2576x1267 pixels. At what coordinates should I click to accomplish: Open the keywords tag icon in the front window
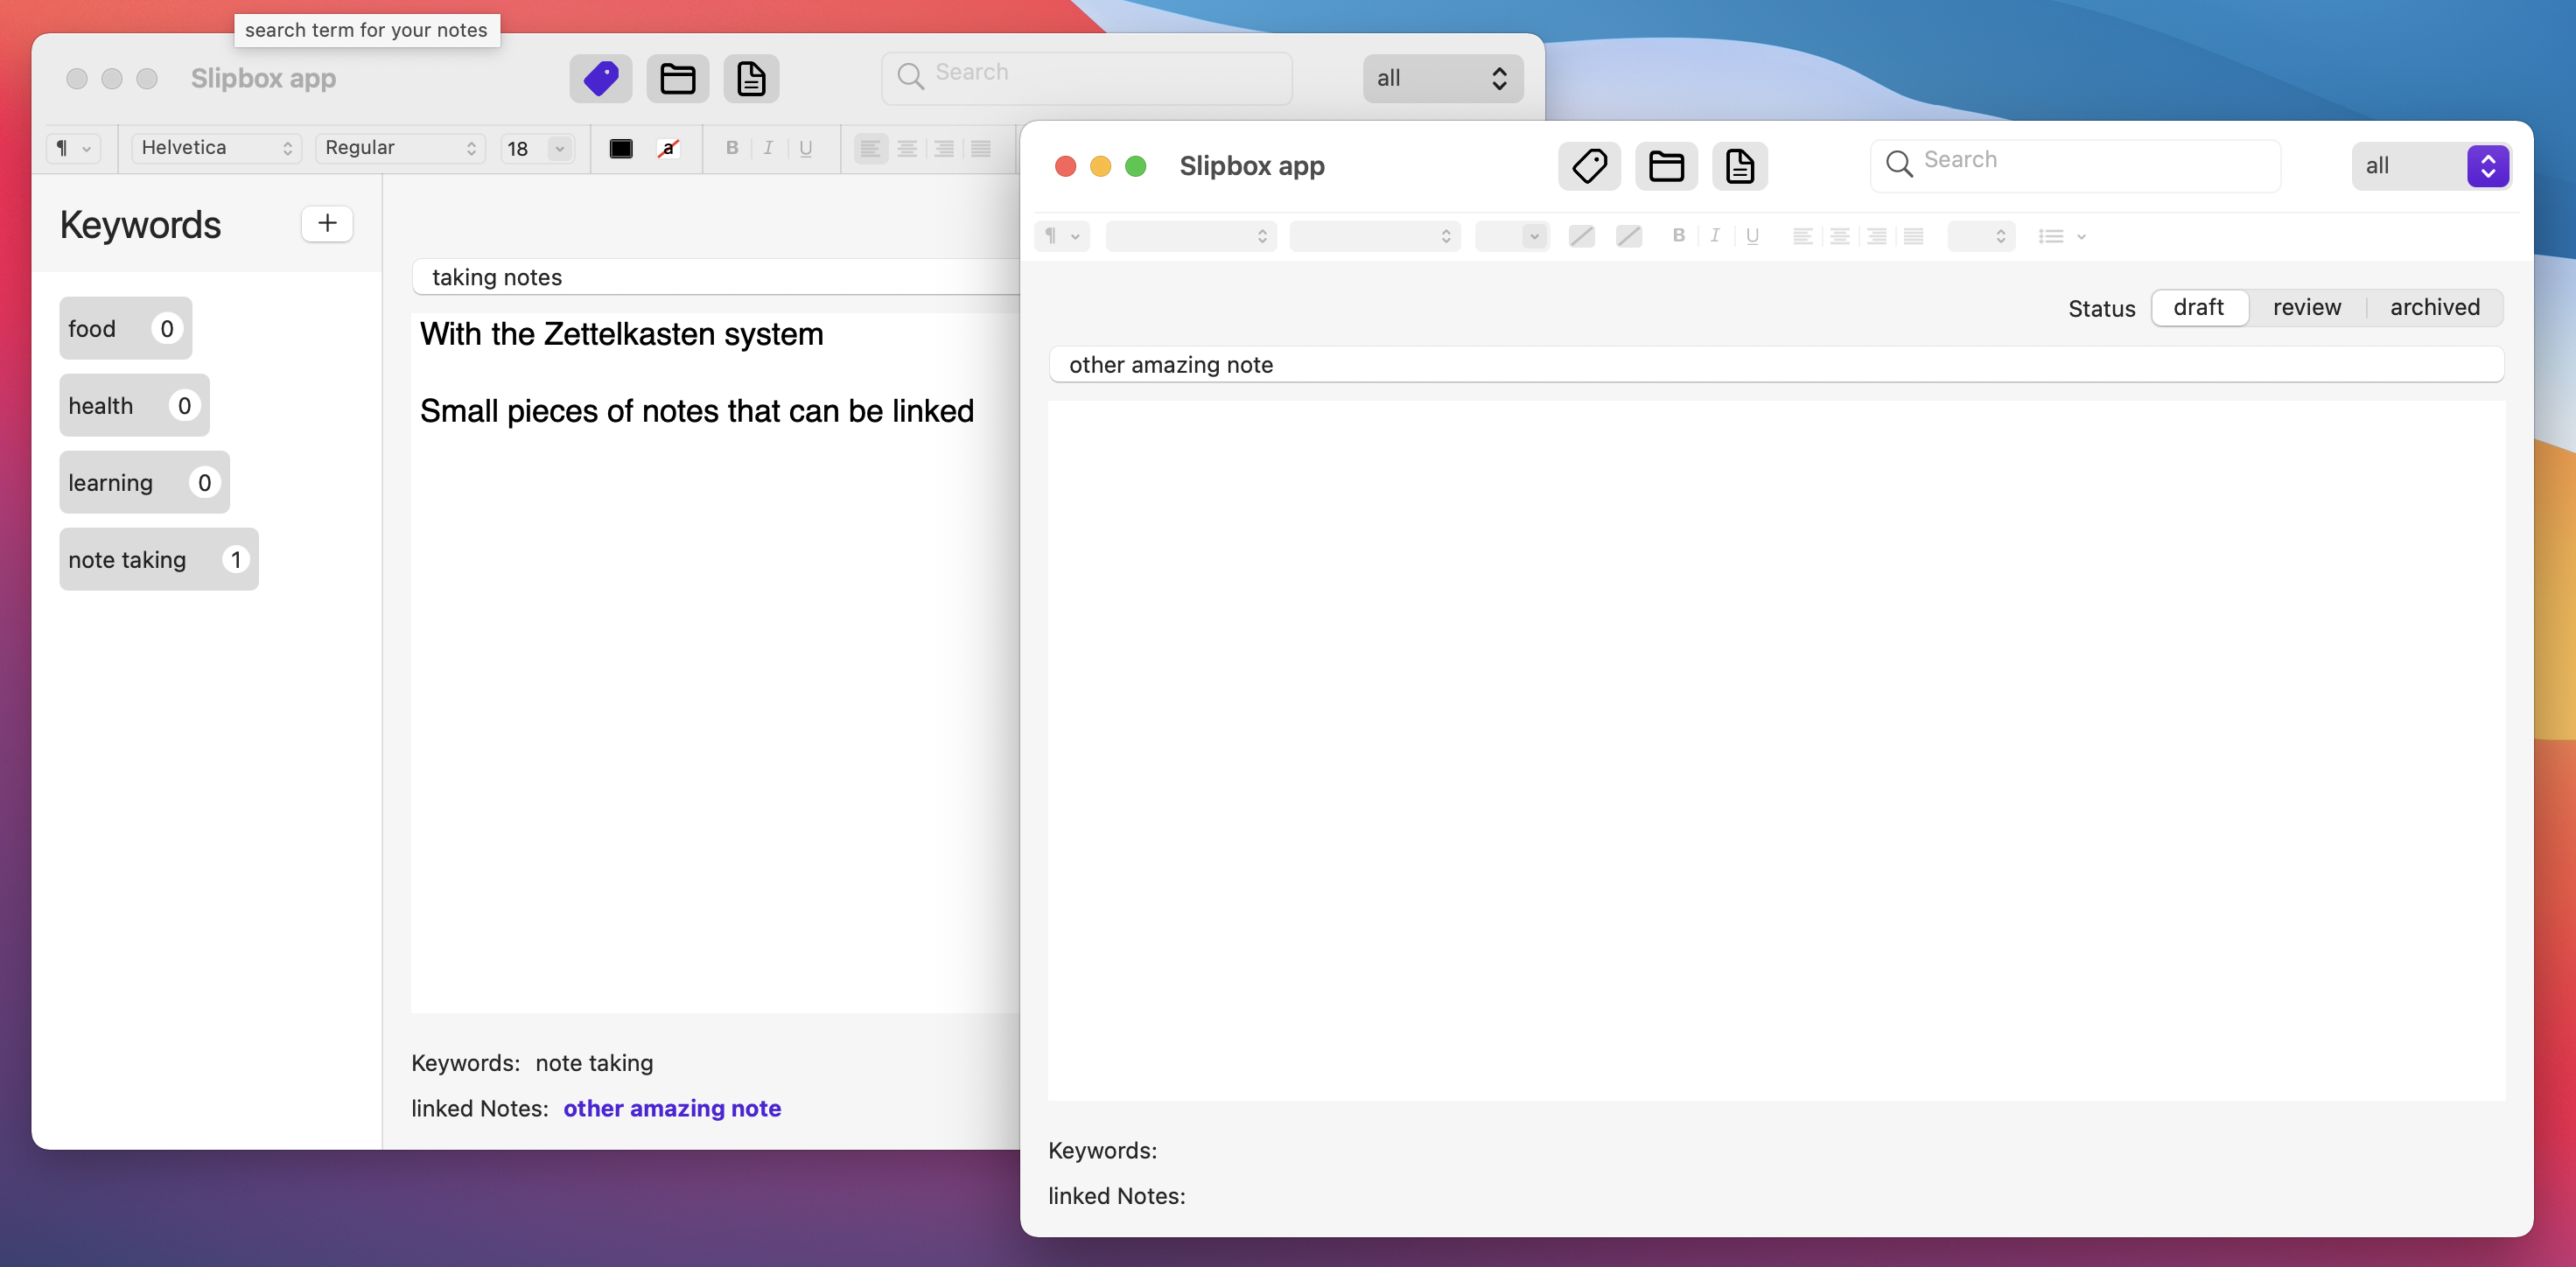1590,166
